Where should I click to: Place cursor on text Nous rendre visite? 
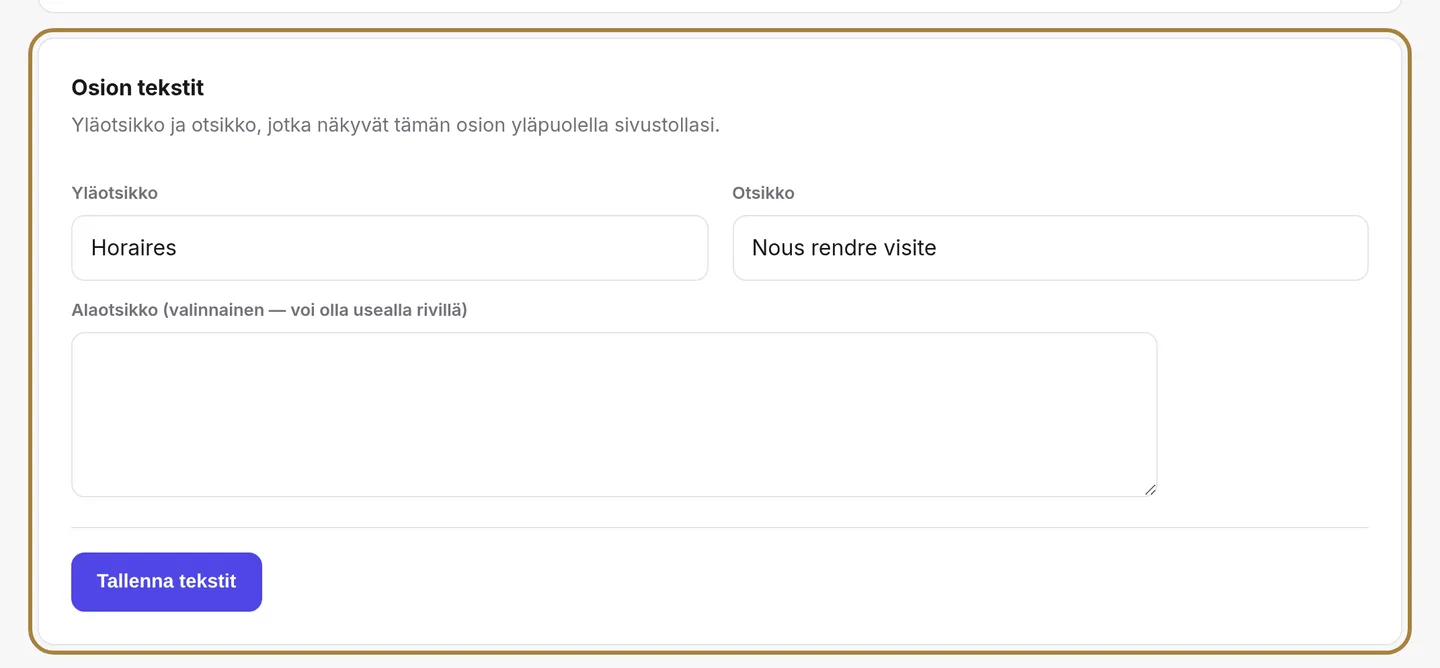click(844, 248)
